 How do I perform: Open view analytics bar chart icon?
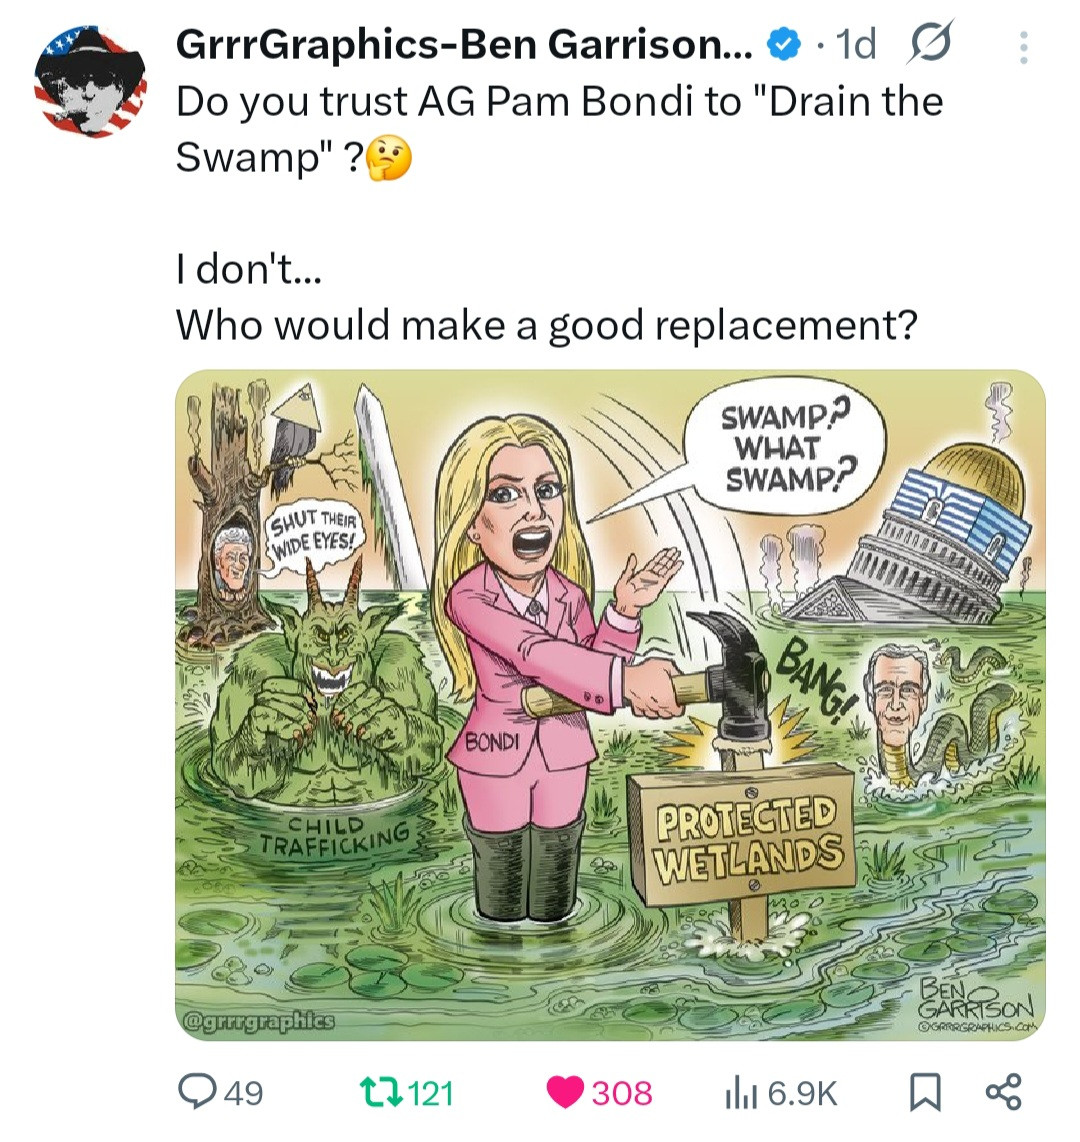click(x=742, y=1093)
